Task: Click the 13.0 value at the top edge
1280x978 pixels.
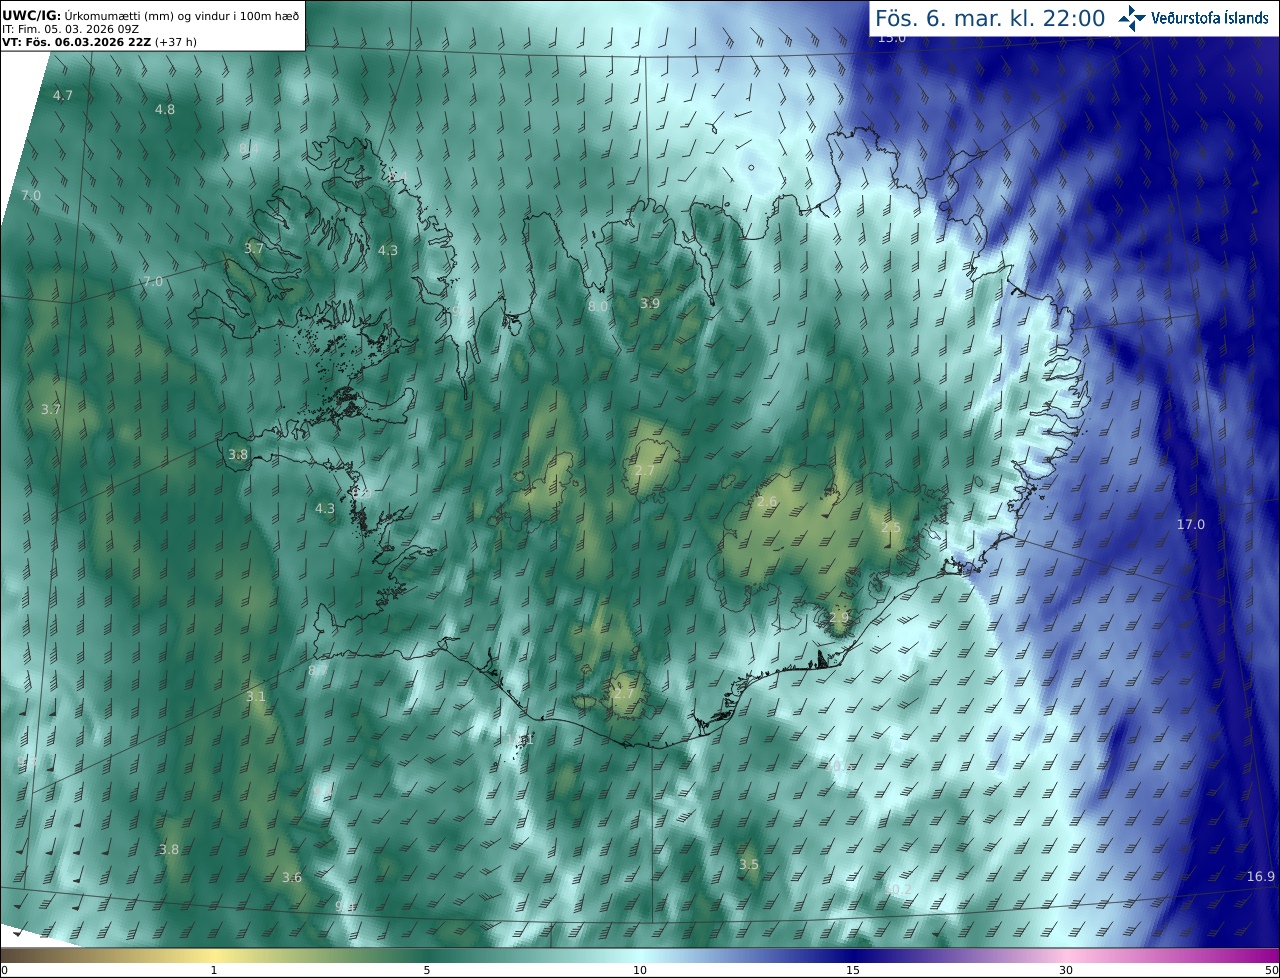Action: point(891,38)
